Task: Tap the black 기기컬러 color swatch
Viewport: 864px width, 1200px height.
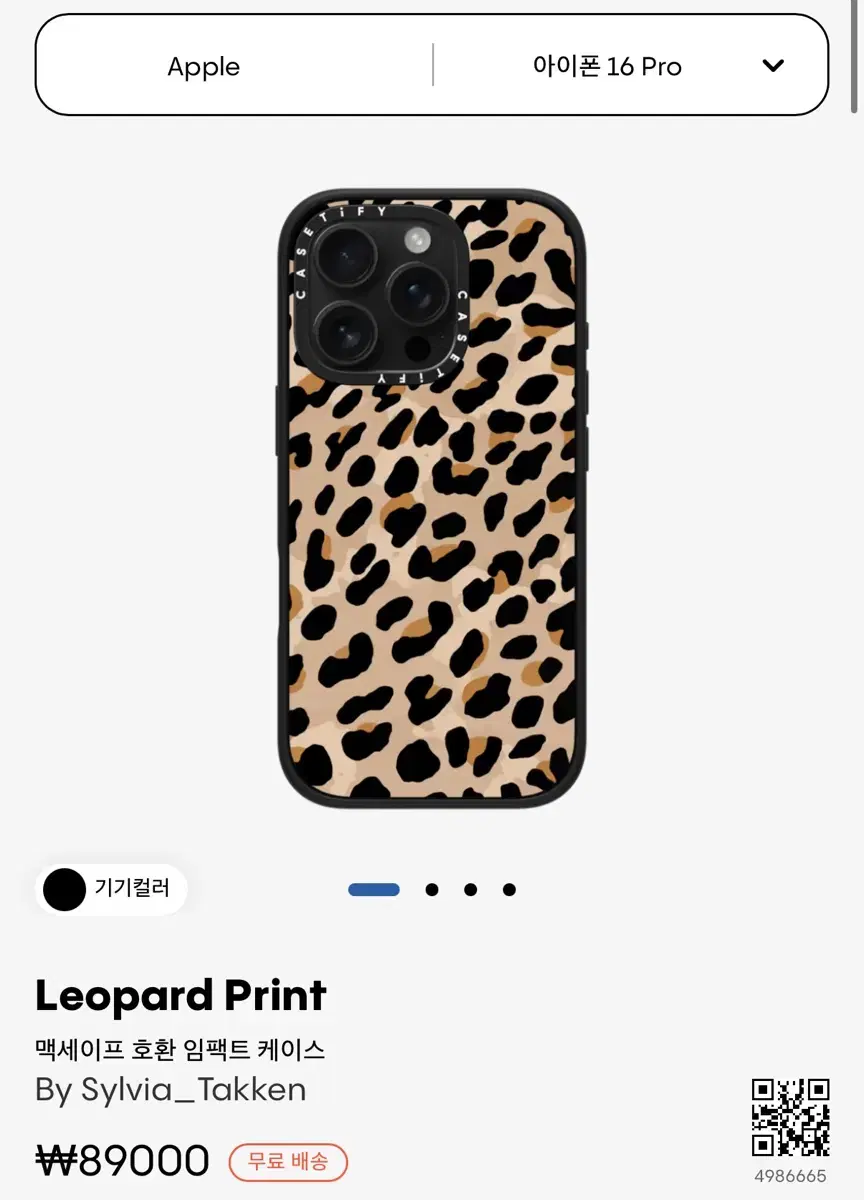Action: pyautogui.click(x=64, y=889)
